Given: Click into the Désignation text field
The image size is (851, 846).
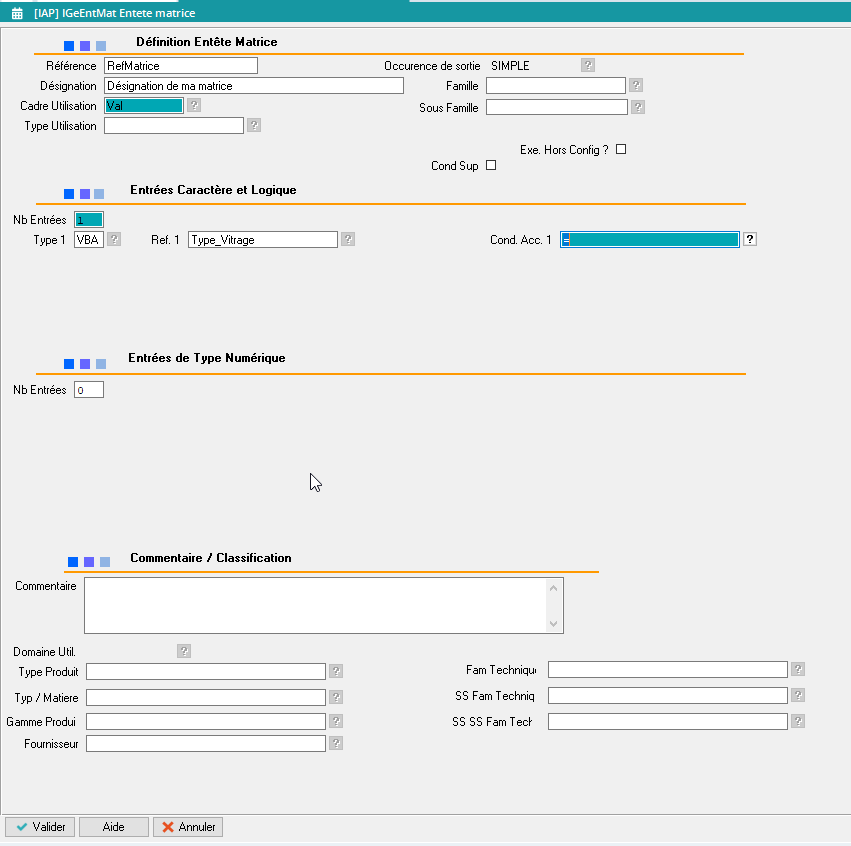Looking at the screenshot, I should tap(253, 86).
